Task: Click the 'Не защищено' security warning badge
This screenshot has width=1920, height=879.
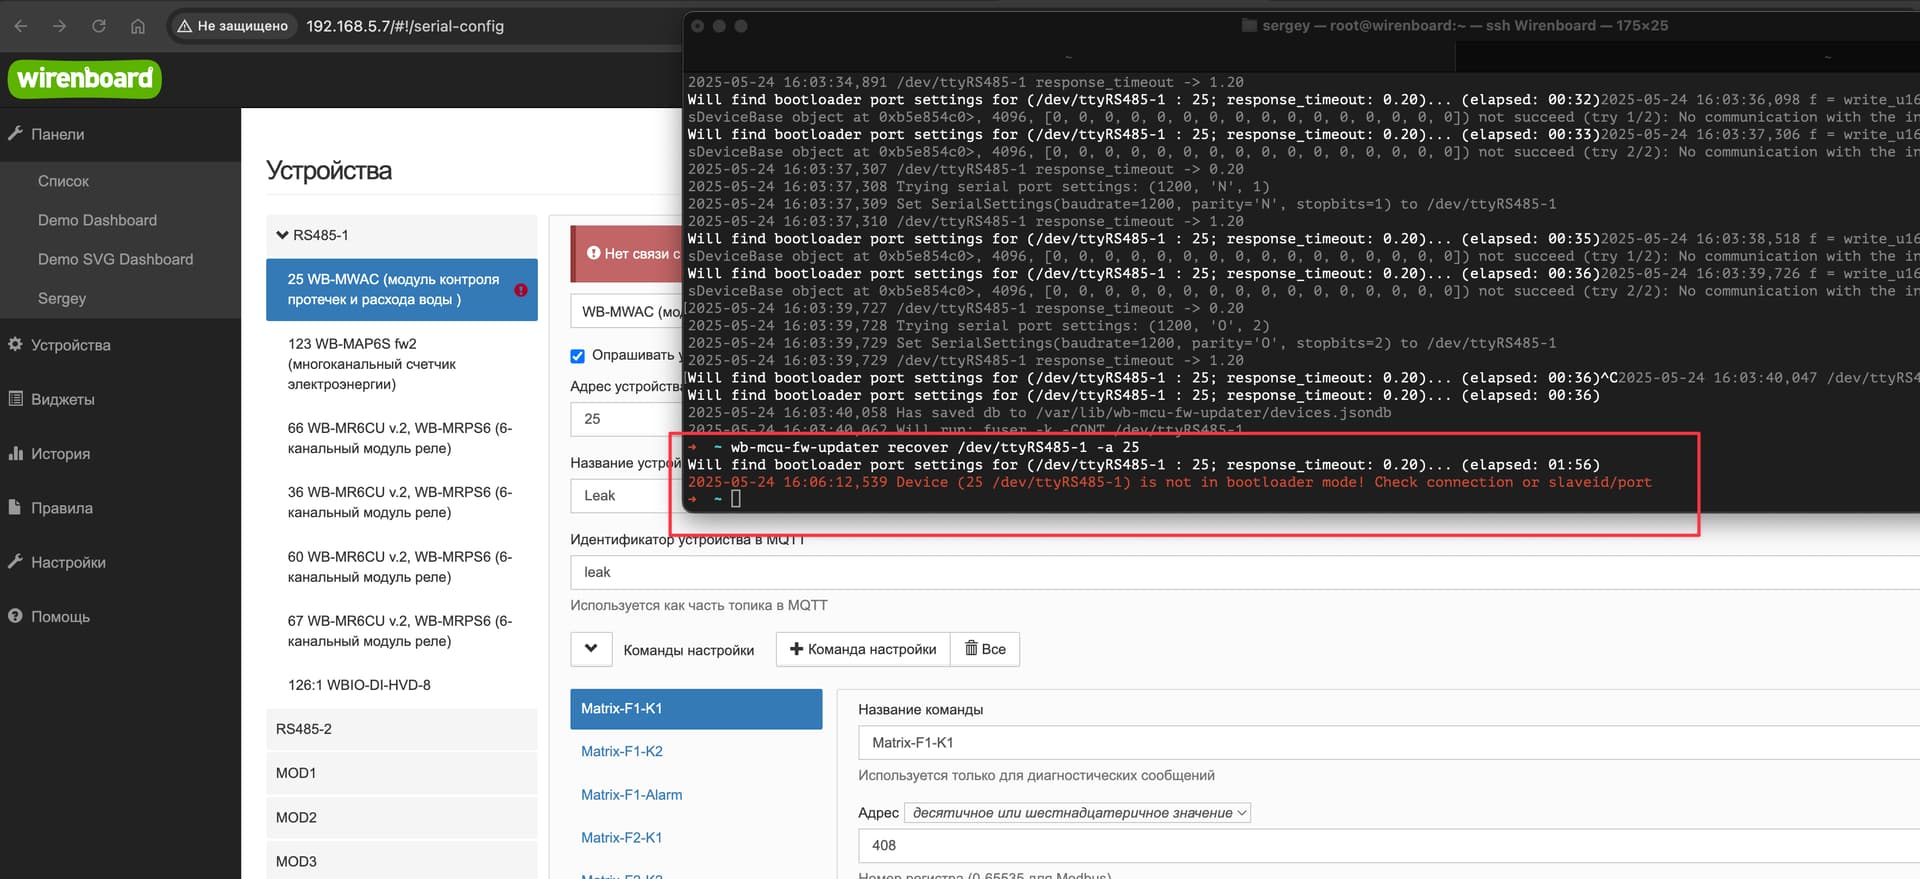Action: [x=232, y=26]
